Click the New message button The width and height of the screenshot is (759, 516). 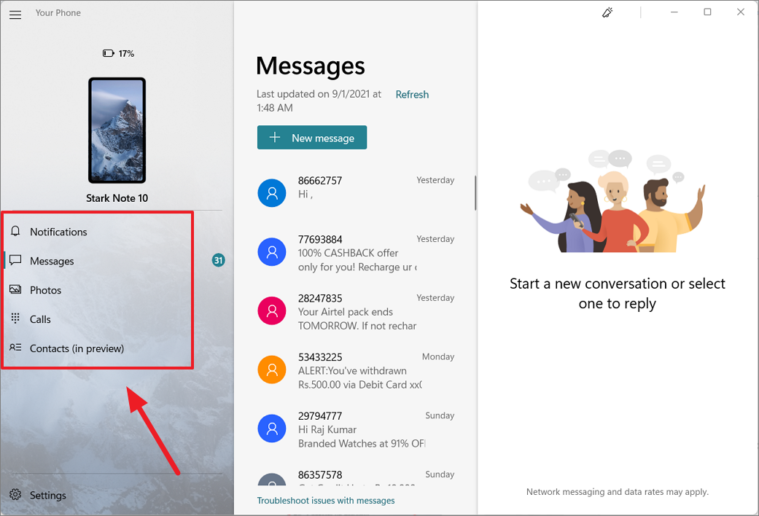click(312, 137)
